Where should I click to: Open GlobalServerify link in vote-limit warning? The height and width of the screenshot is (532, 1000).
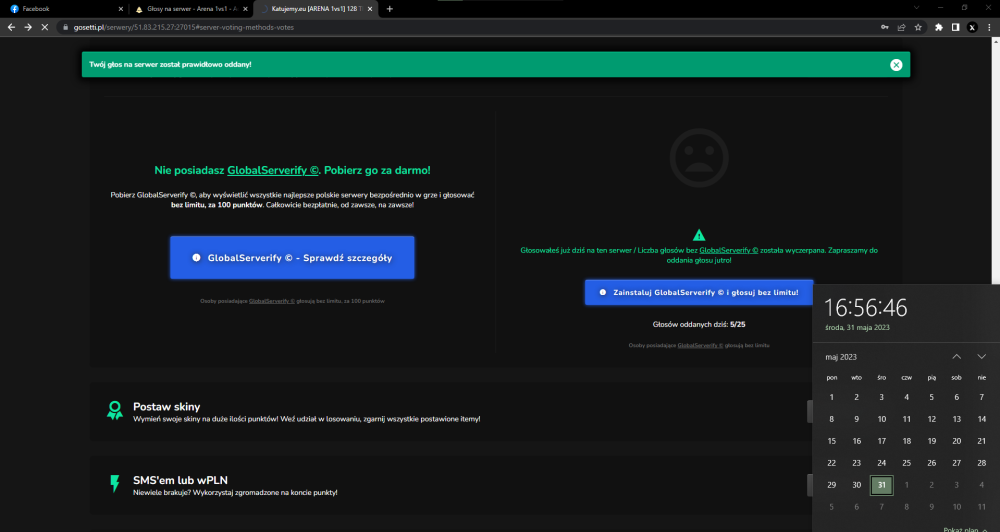coord(728,251)
